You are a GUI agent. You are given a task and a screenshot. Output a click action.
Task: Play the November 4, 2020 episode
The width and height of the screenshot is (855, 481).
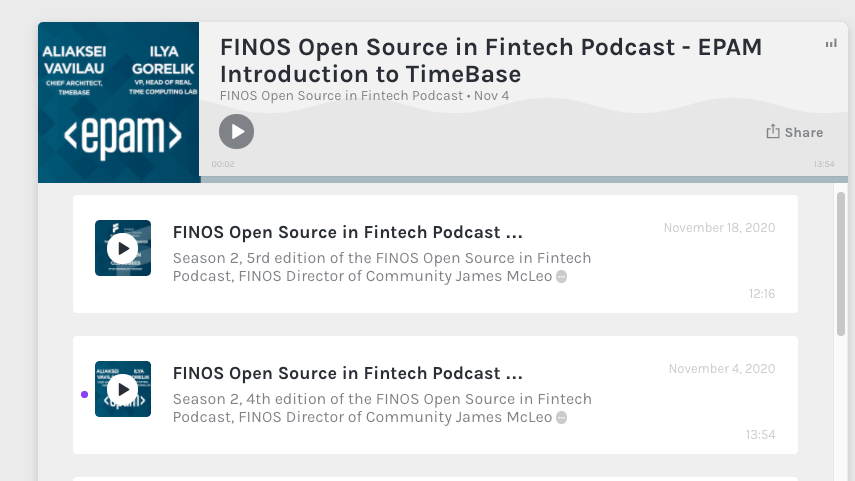point(123,389)
